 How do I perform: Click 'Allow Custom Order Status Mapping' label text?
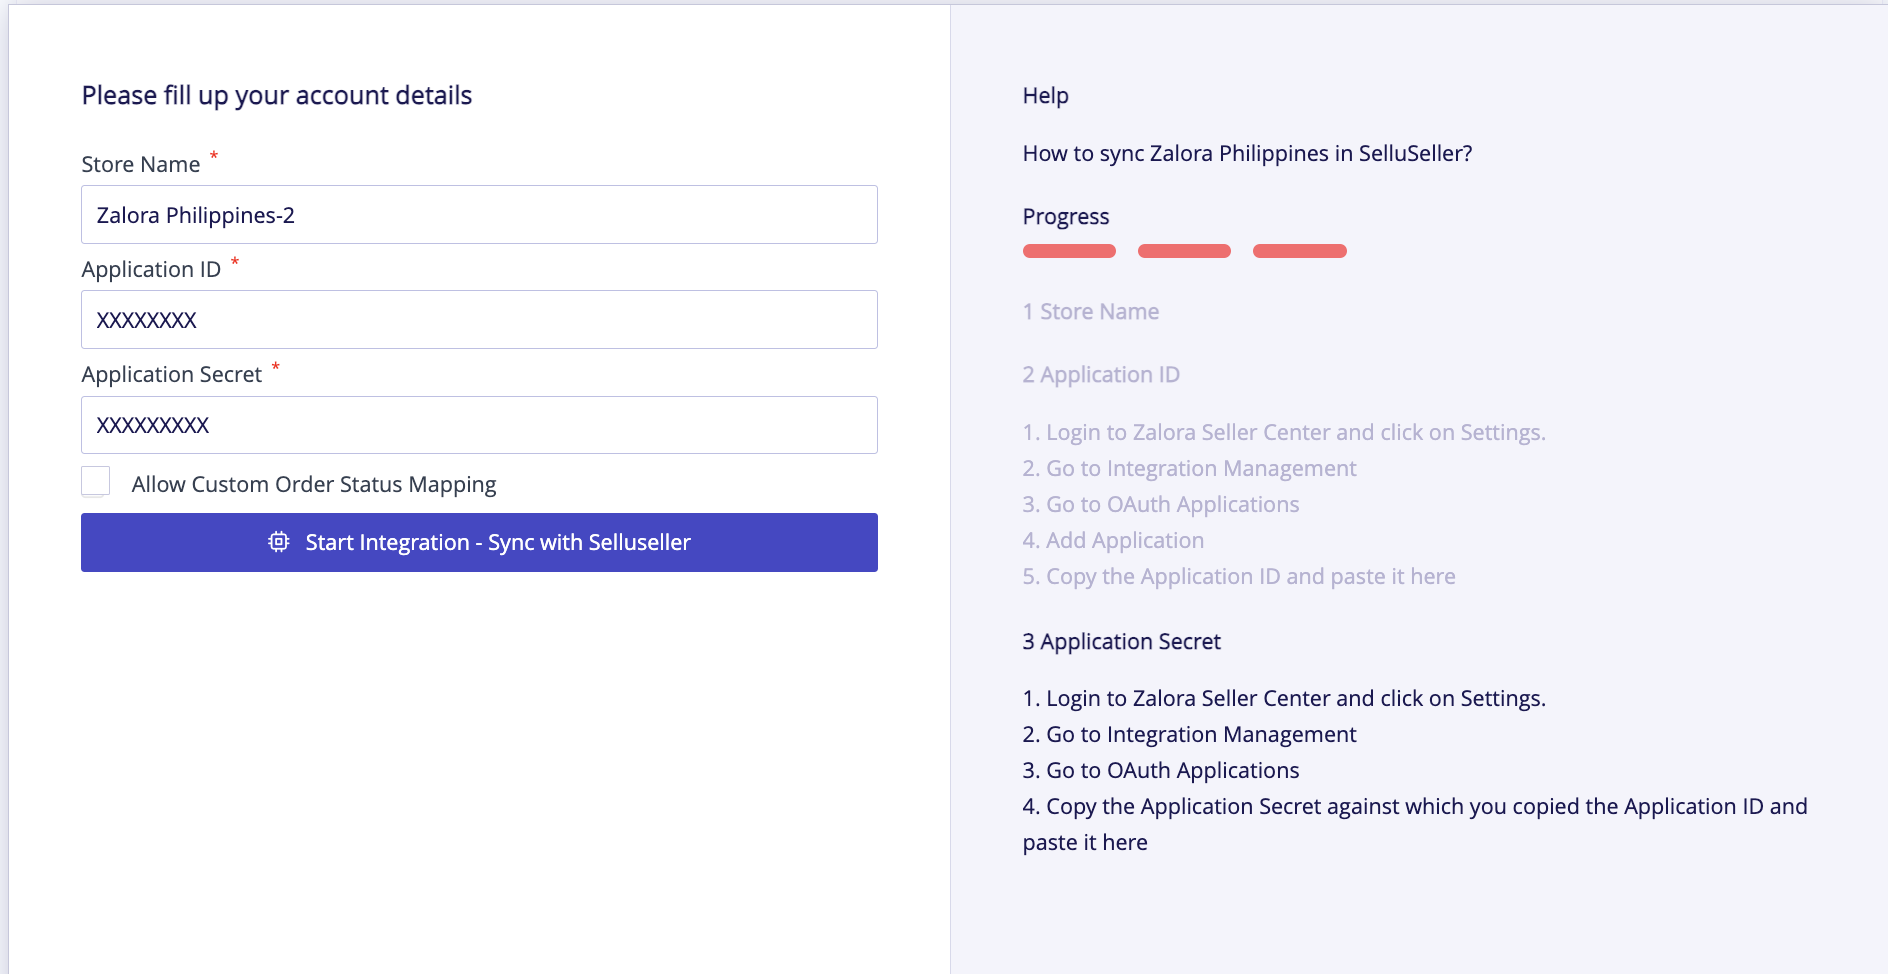click(x=314, y=485)
